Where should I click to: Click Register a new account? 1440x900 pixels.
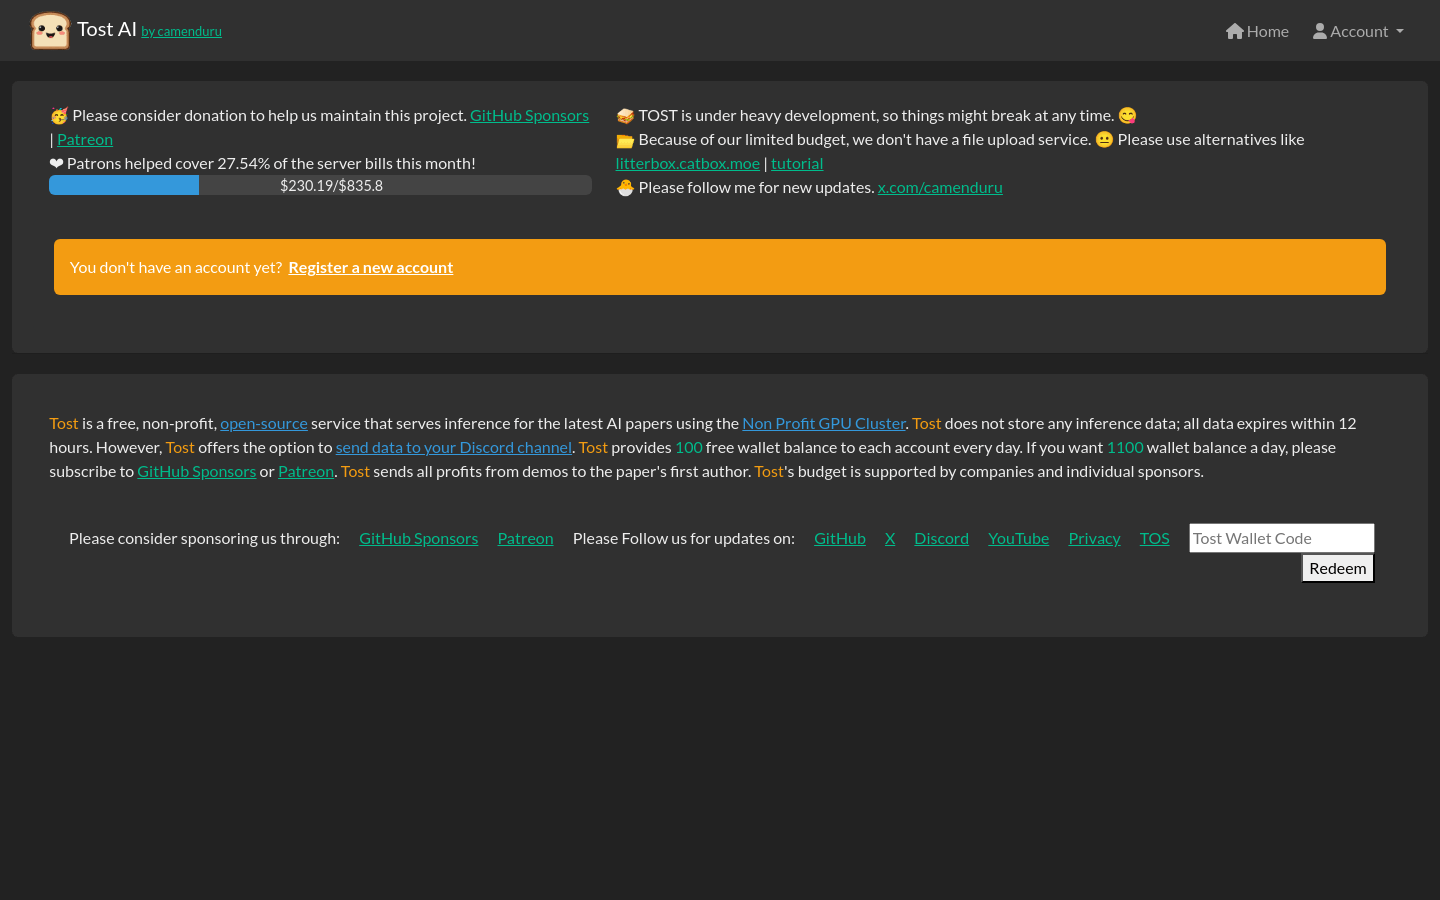point(370,267)
